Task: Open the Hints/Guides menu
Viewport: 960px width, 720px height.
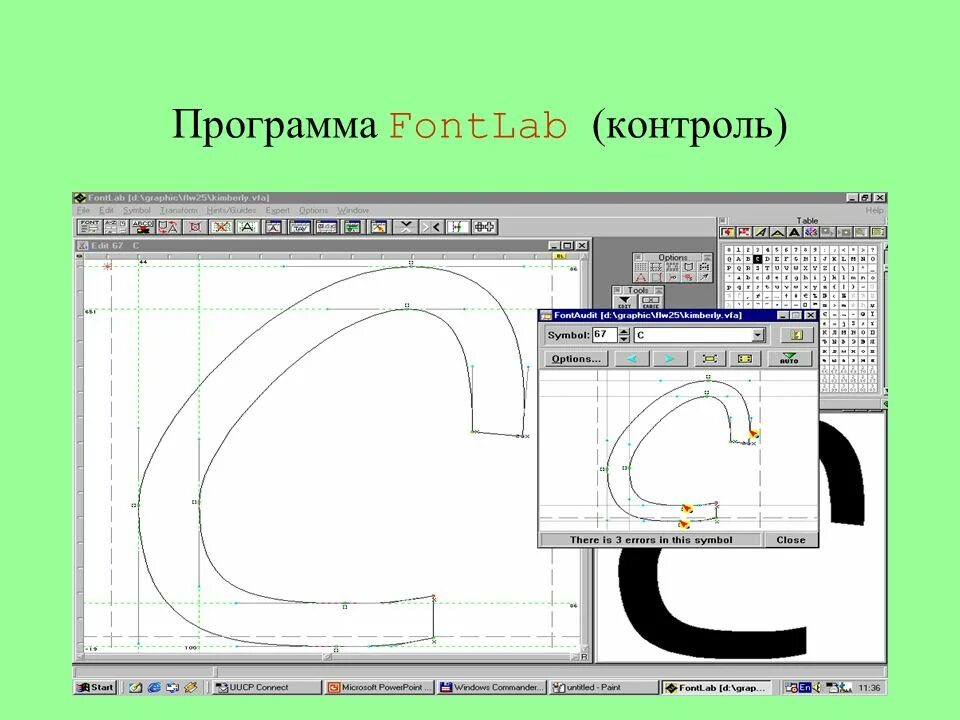Action: click(231, 210)
